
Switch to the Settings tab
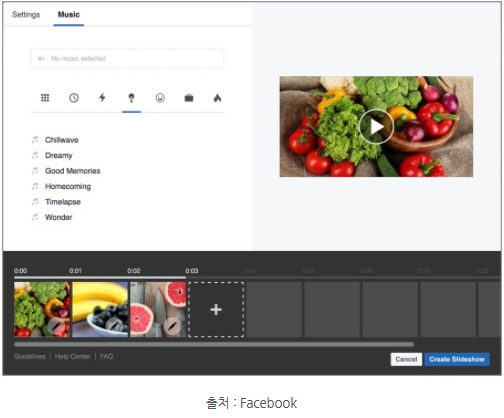tap(26, 15)
